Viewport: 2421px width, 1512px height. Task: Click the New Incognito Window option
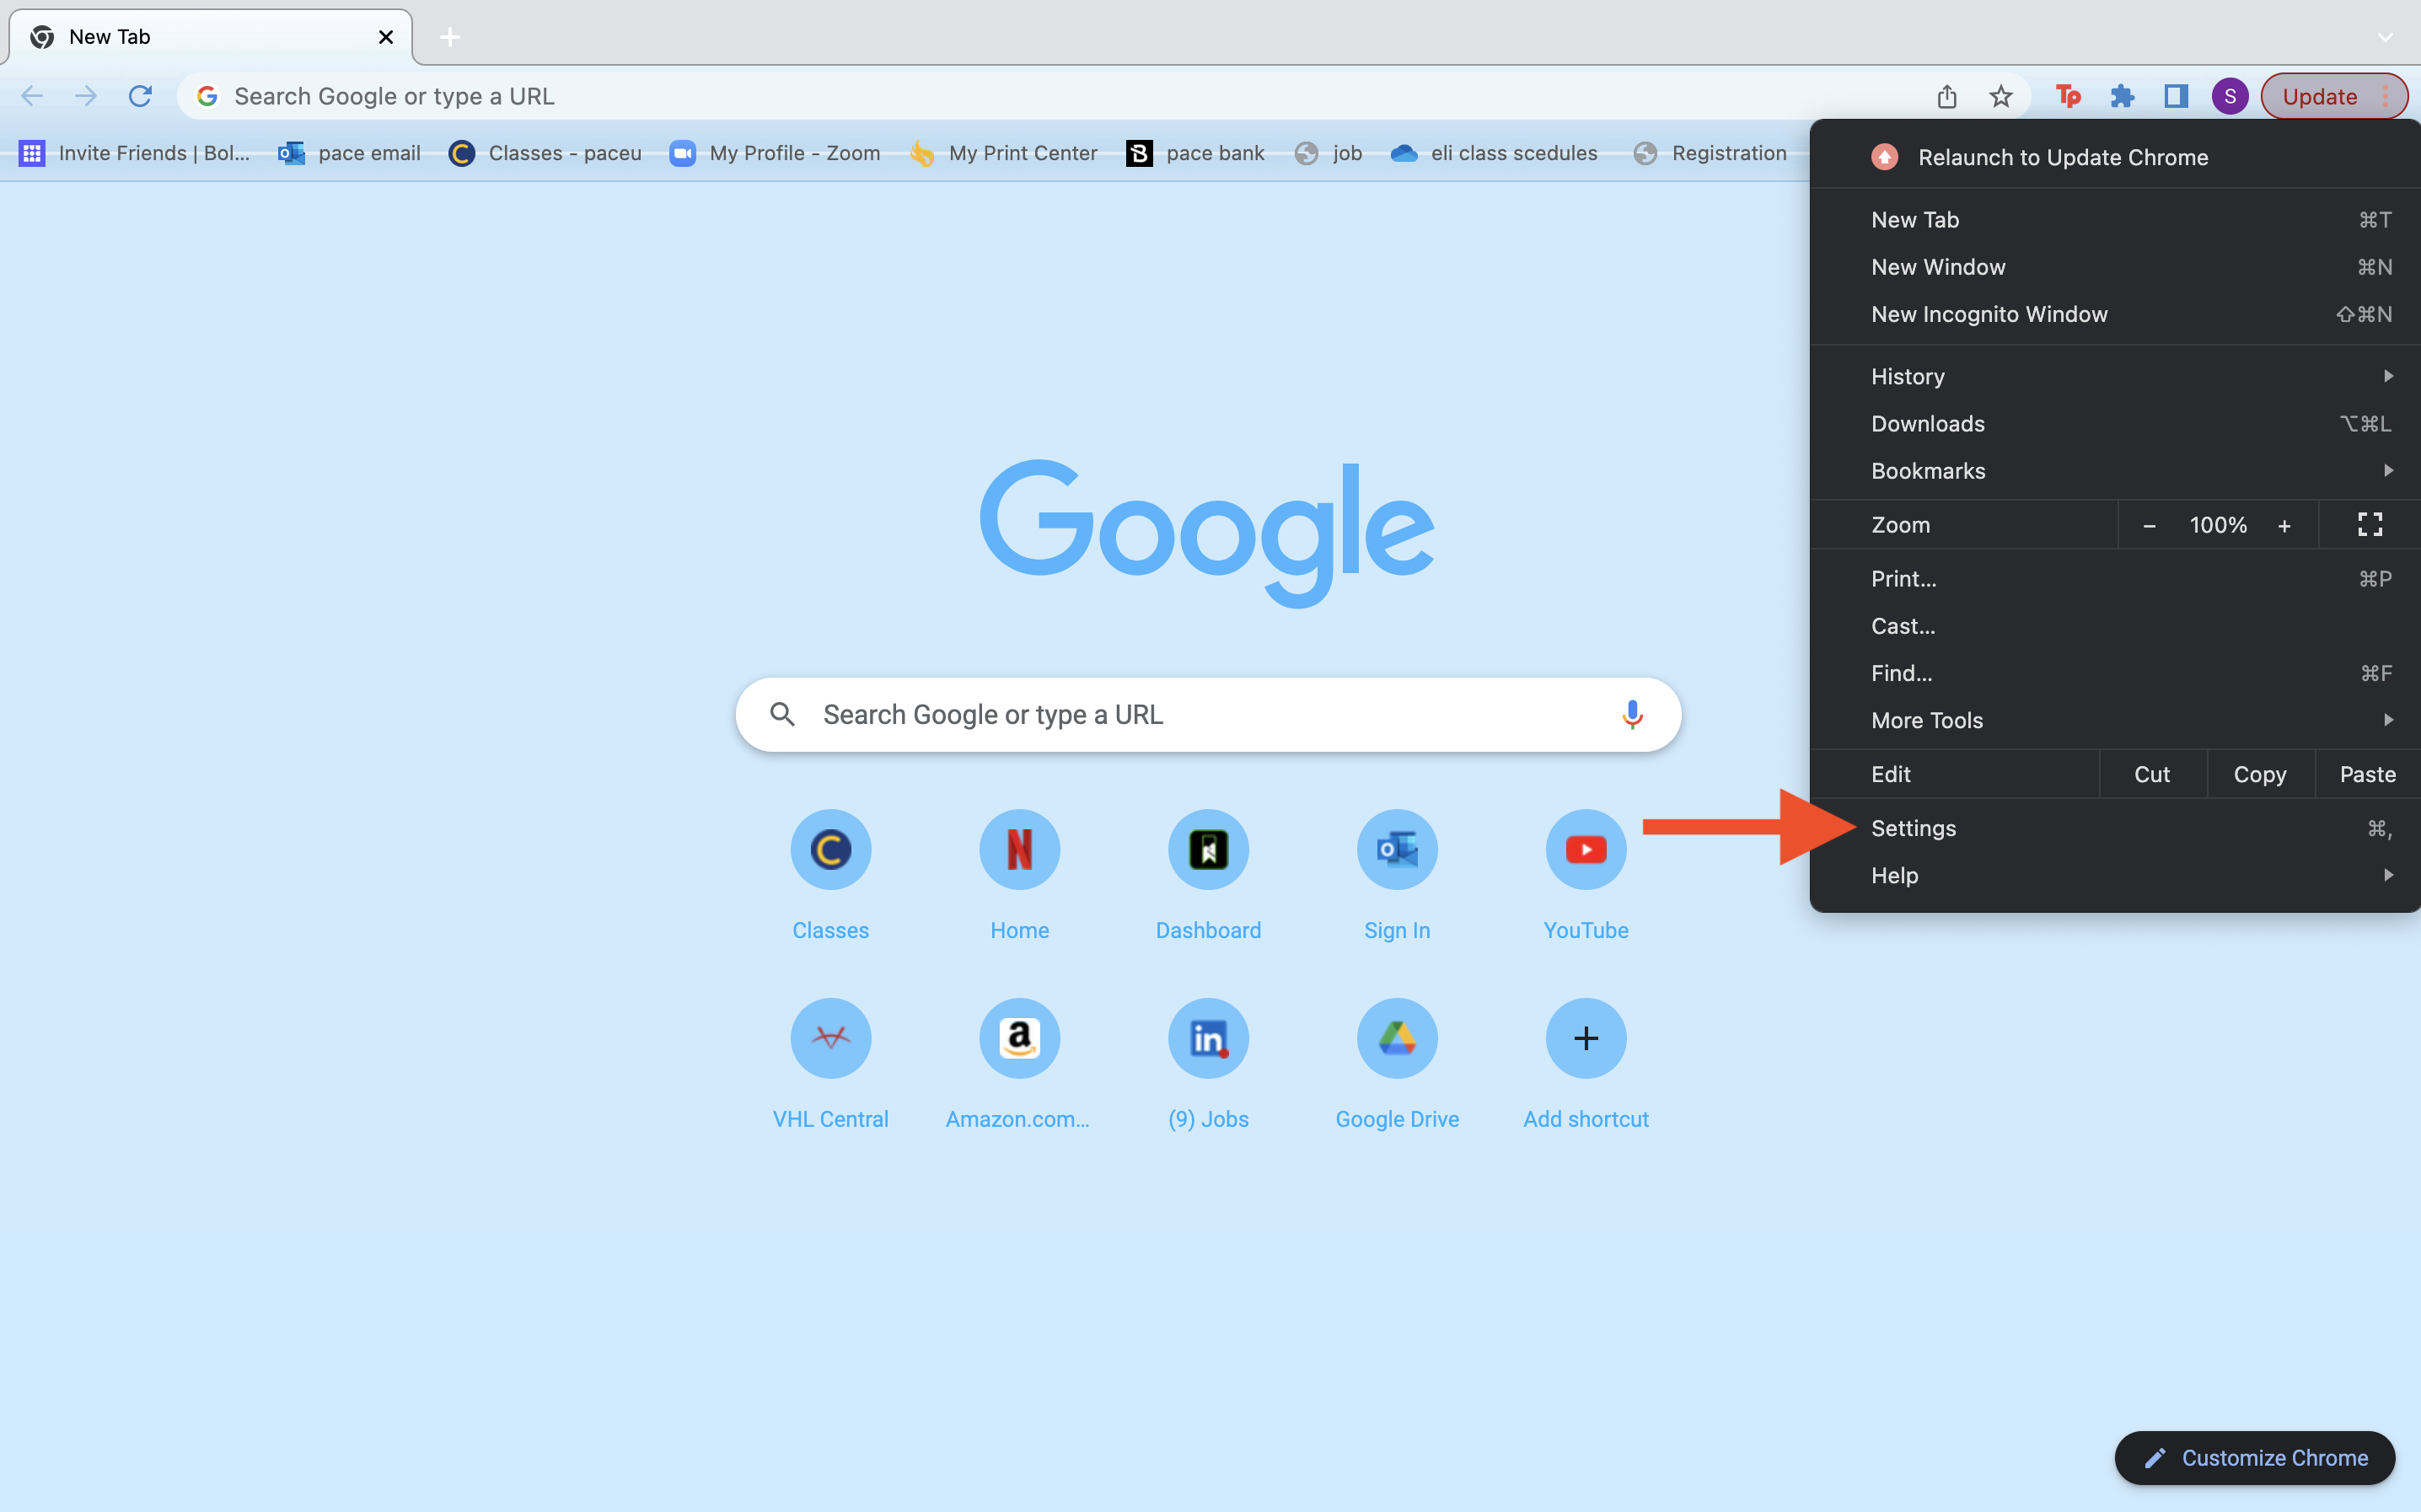(1989, 314)
